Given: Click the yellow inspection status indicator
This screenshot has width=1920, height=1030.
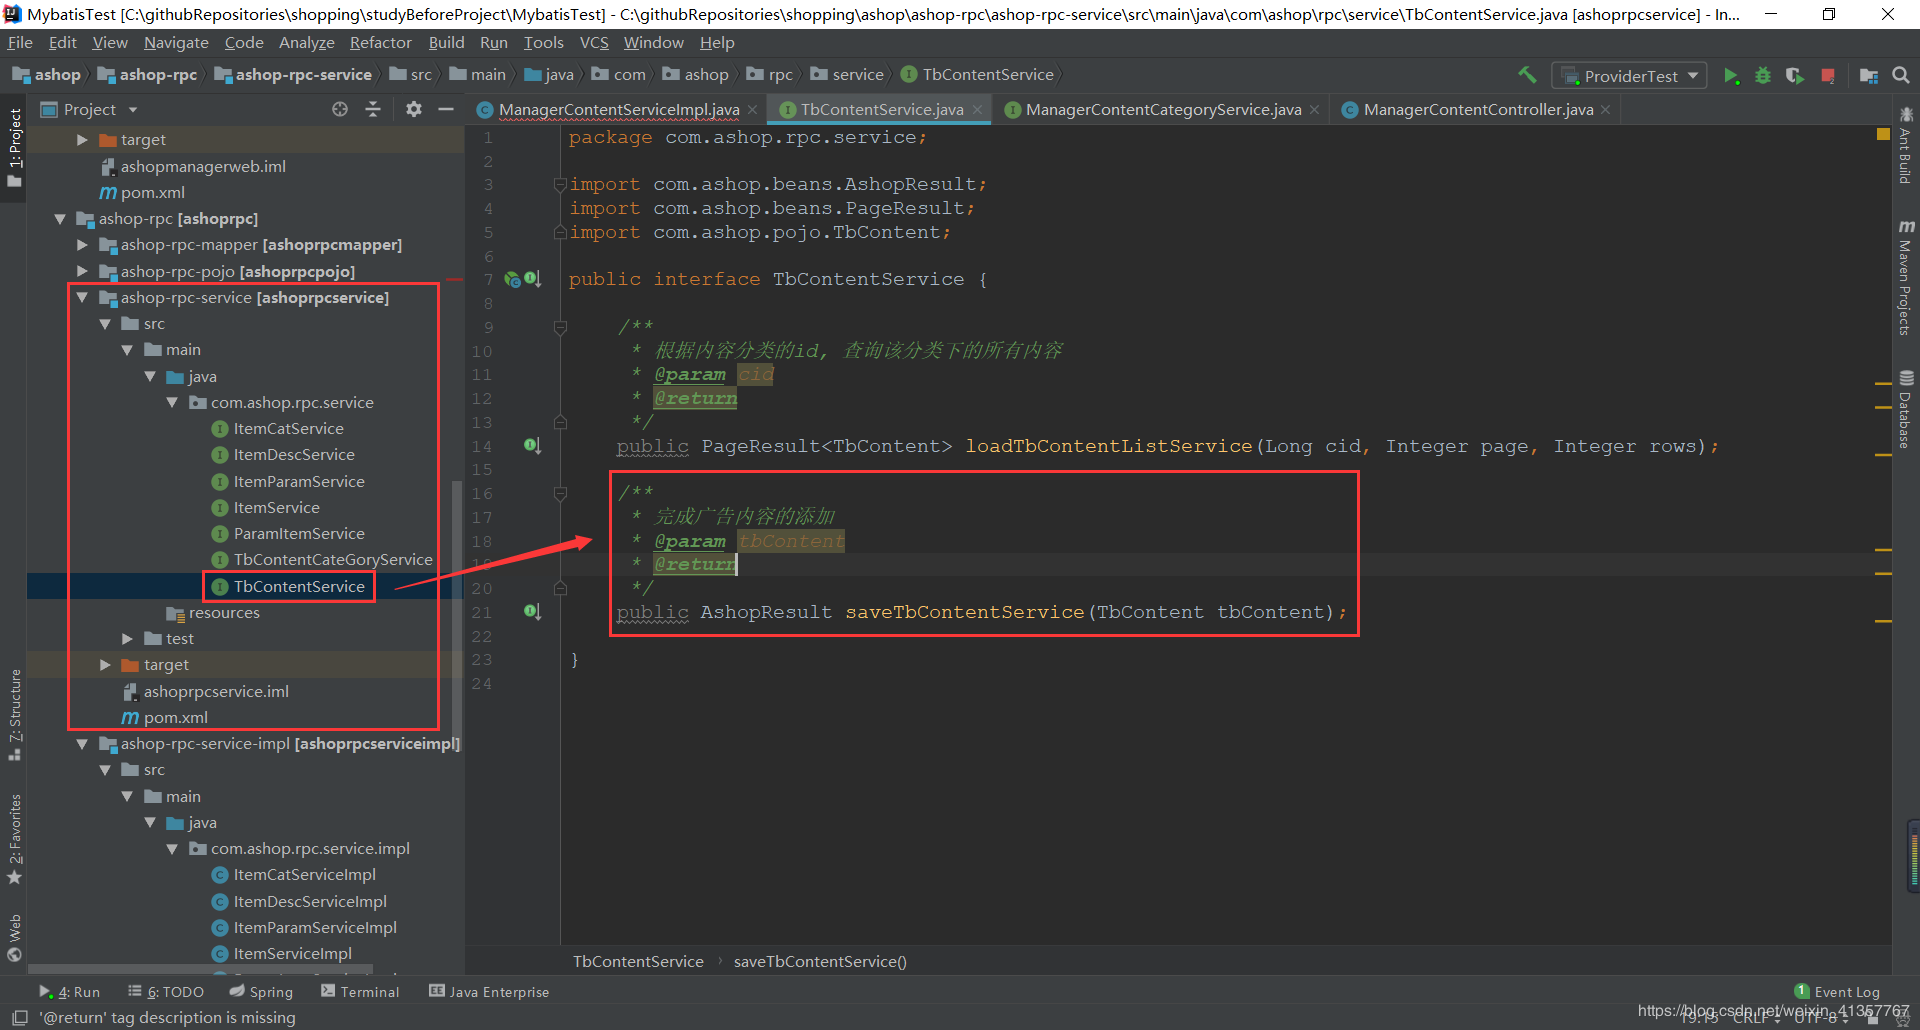Looking at the screenshot, I should (x=1883, y=134).
